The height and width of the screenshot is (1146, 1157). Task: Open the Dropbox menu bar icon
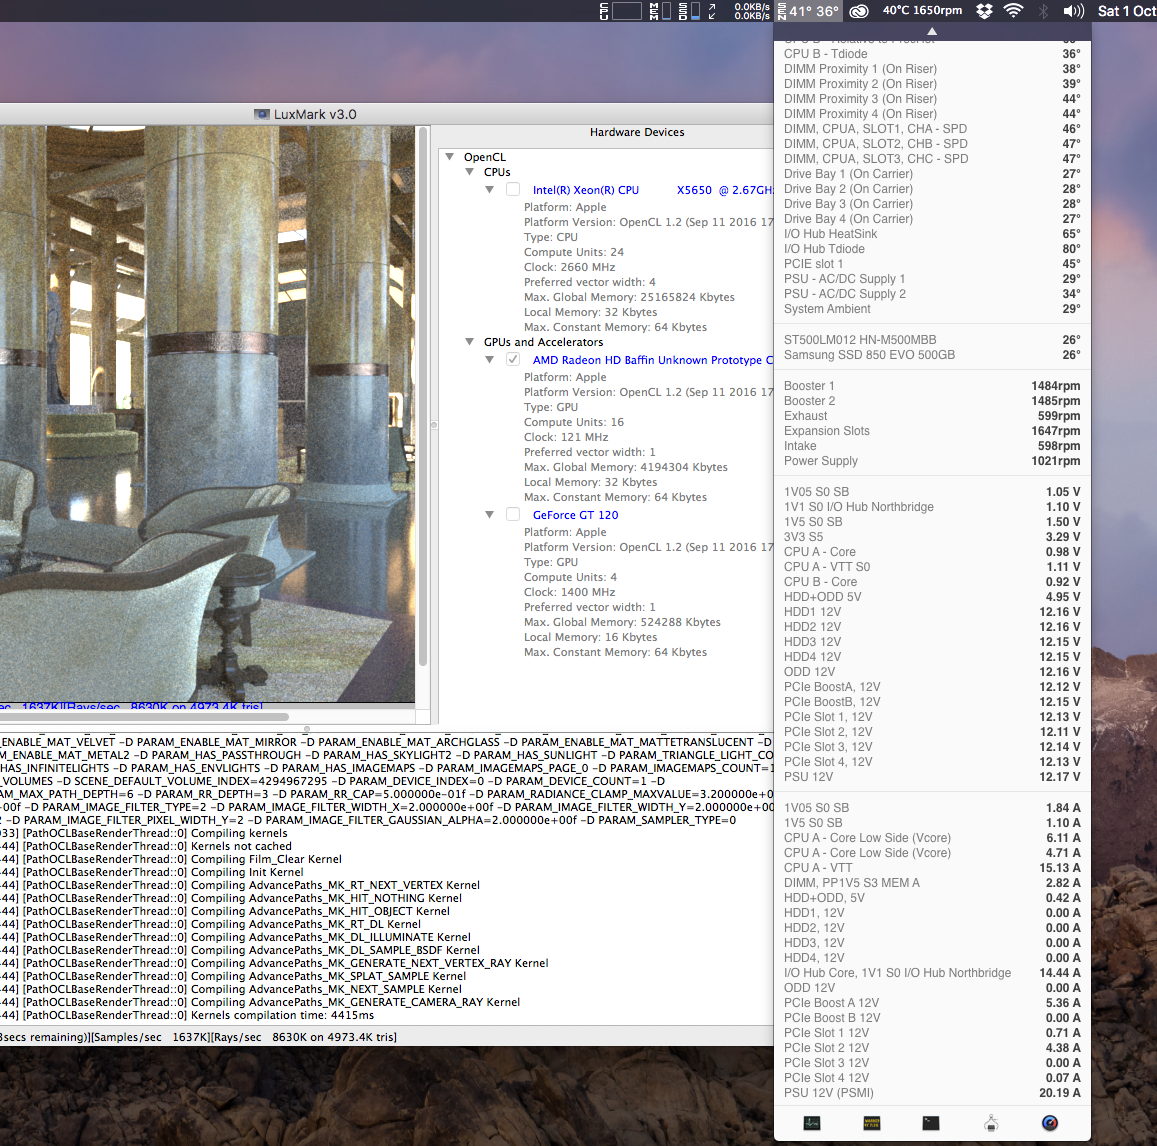tap(984, 11)
